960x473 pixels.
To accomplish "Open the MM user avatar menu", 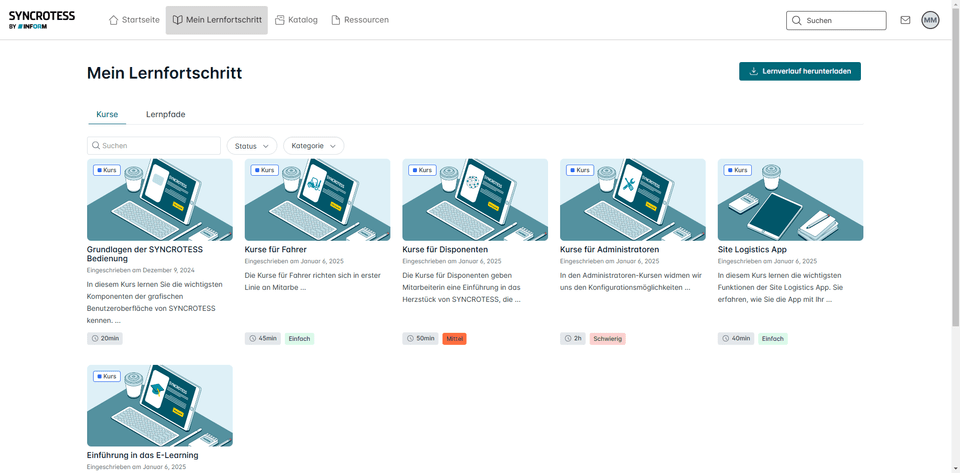I will click(930, 20).
